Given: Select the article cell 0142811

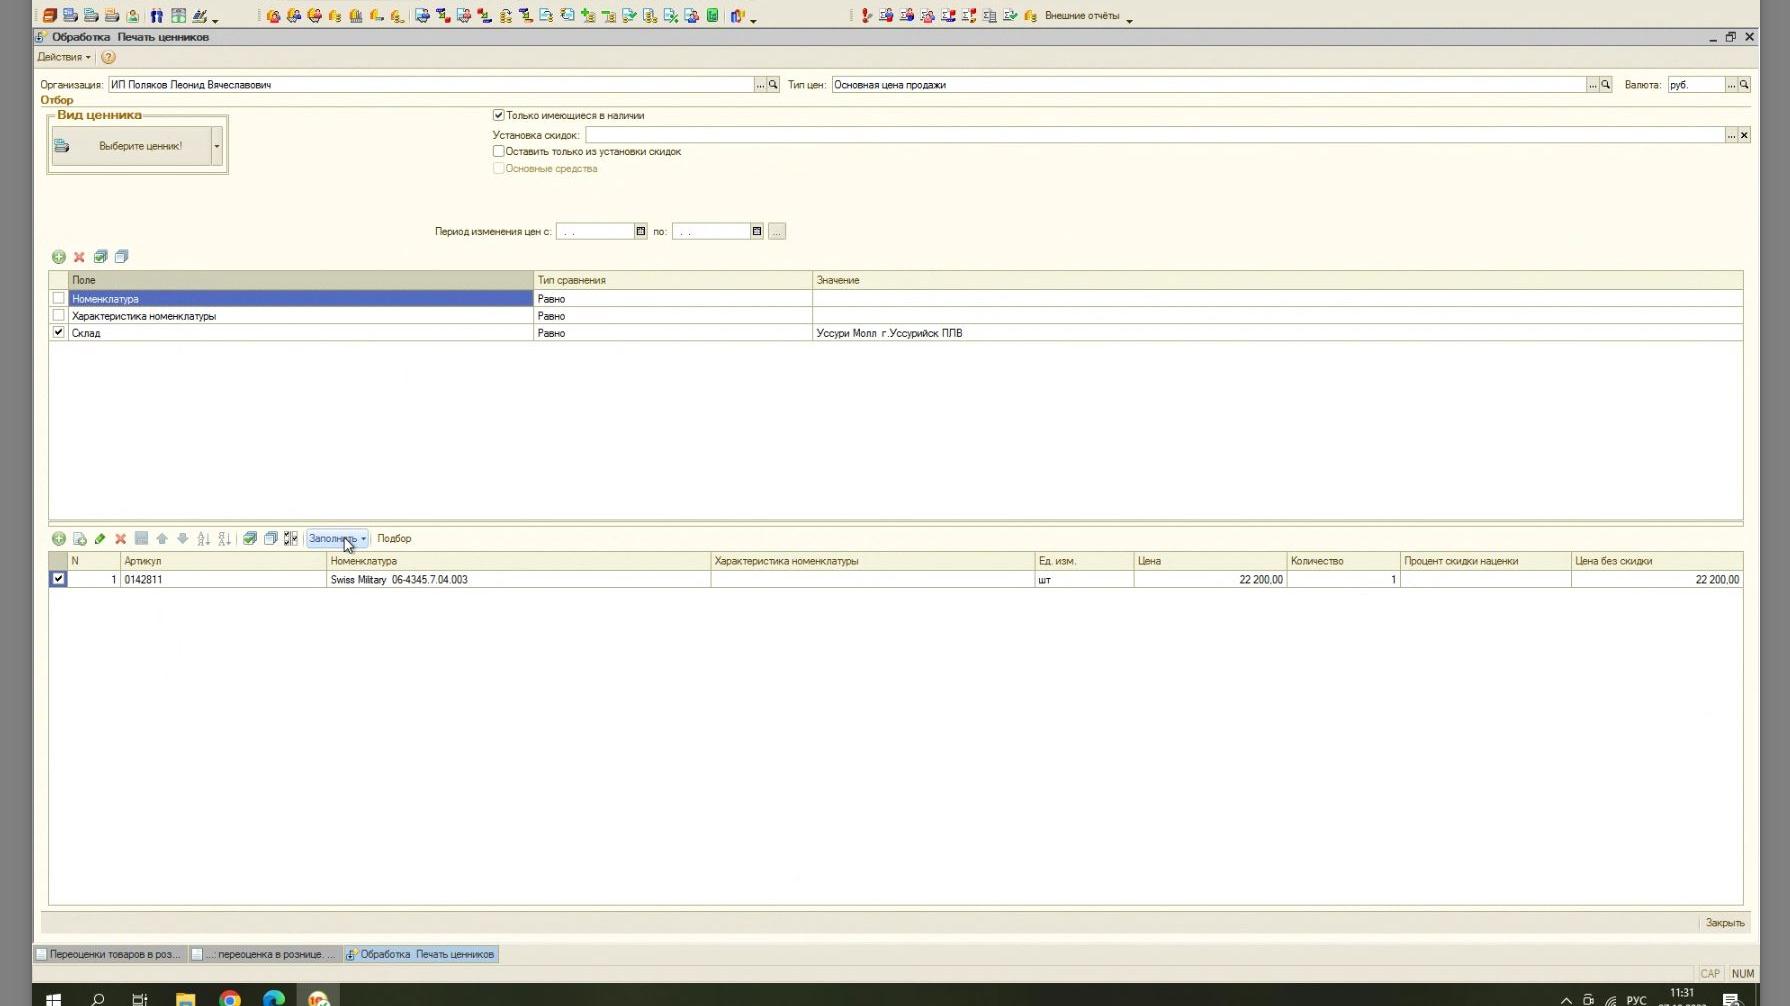Looking at the screenshot, I should [x=223, y=580].
